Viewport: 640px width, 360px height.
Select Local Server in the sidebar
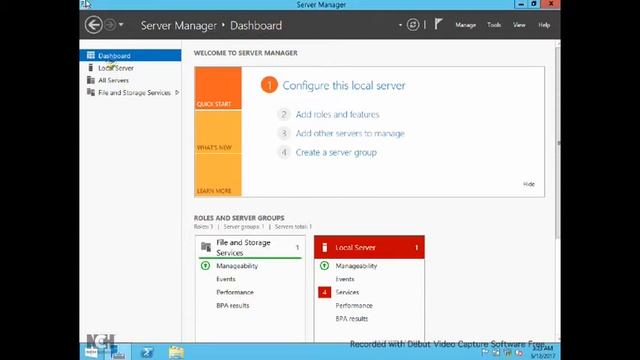tap(130, 68)
